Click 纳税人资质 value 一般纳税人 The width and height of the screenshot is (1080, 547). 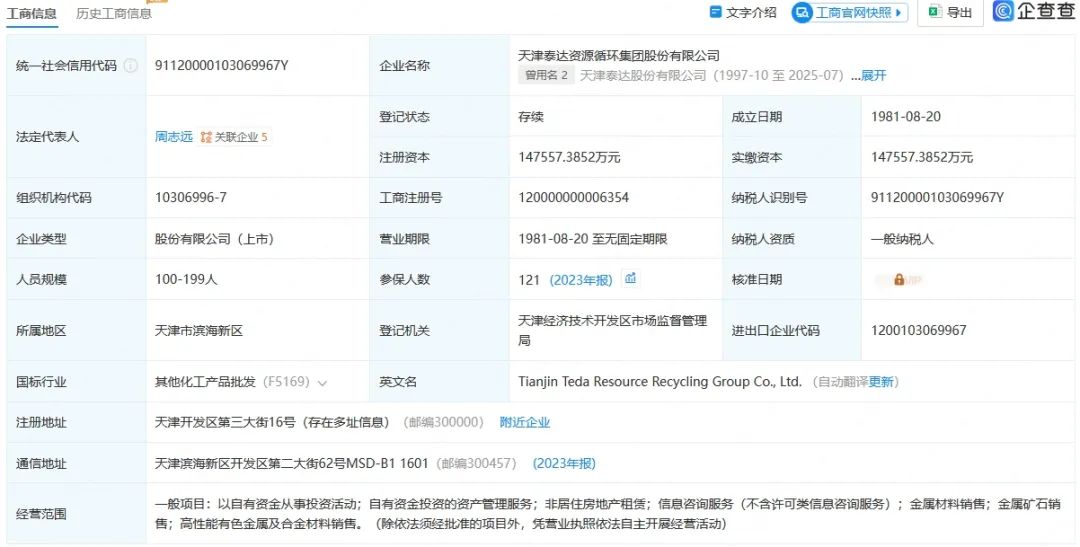(x=902, y=239)
